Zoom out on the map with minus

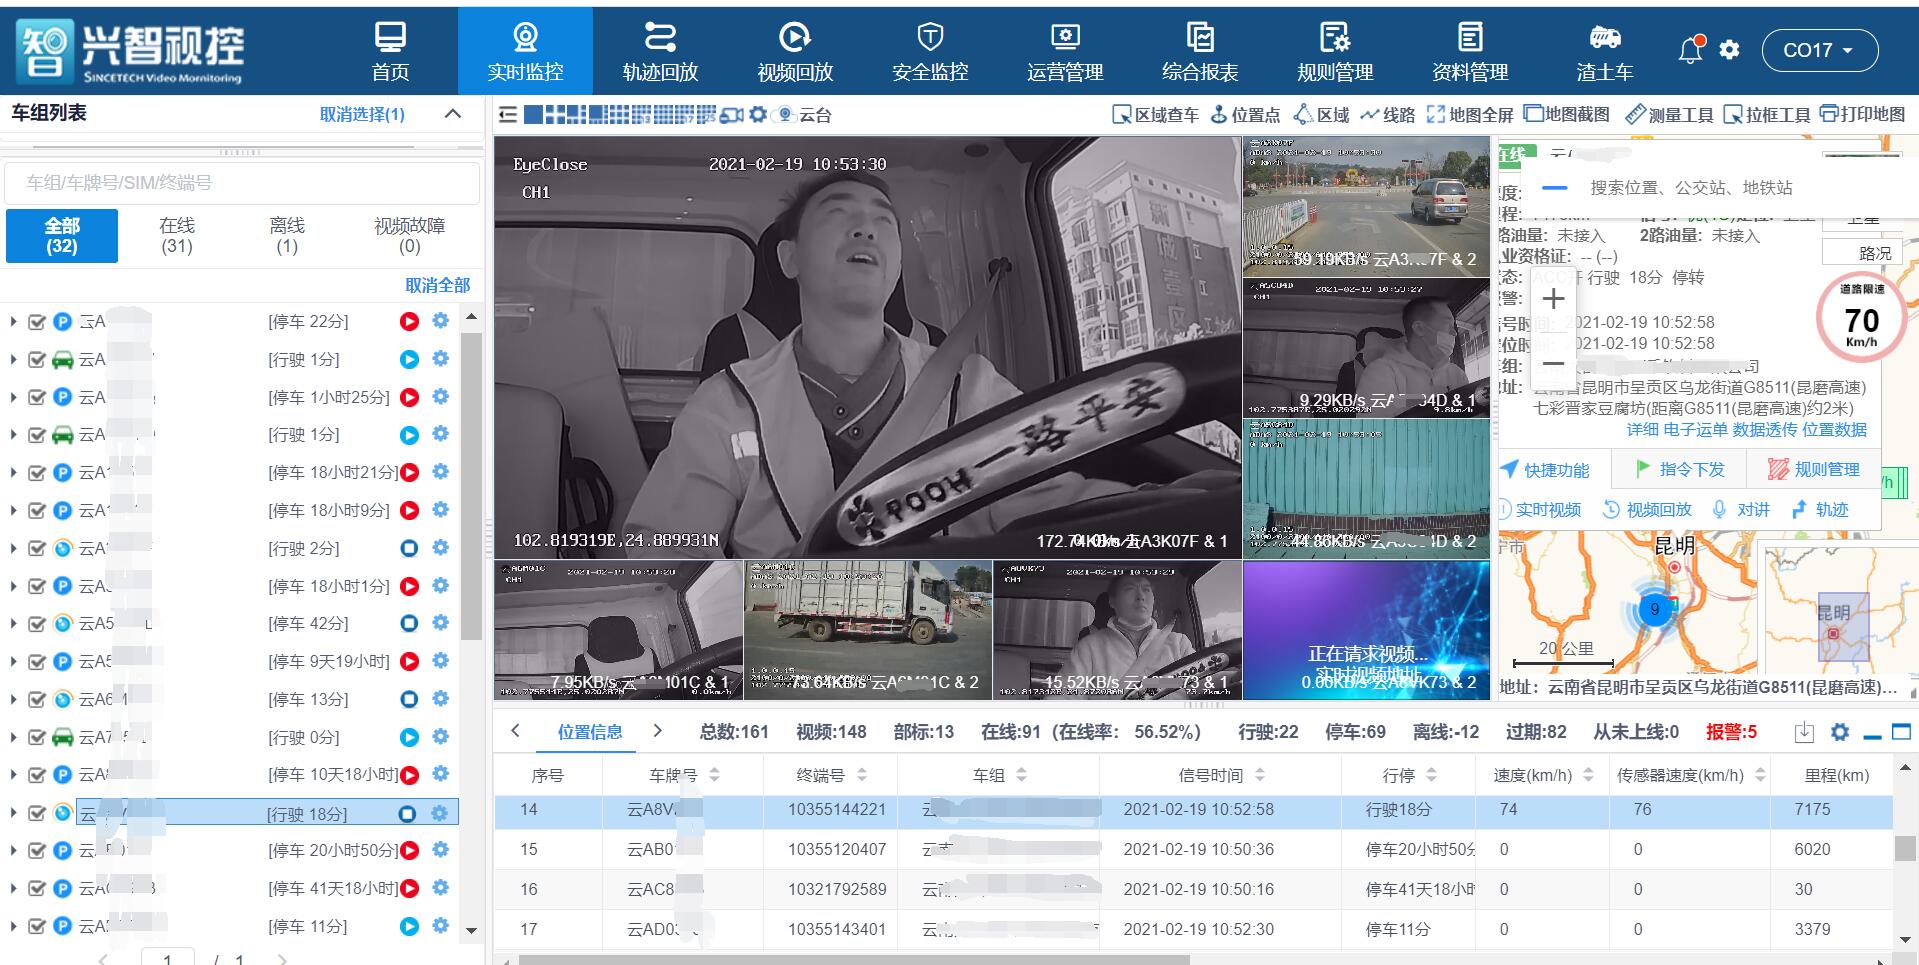coord(1553,364)
